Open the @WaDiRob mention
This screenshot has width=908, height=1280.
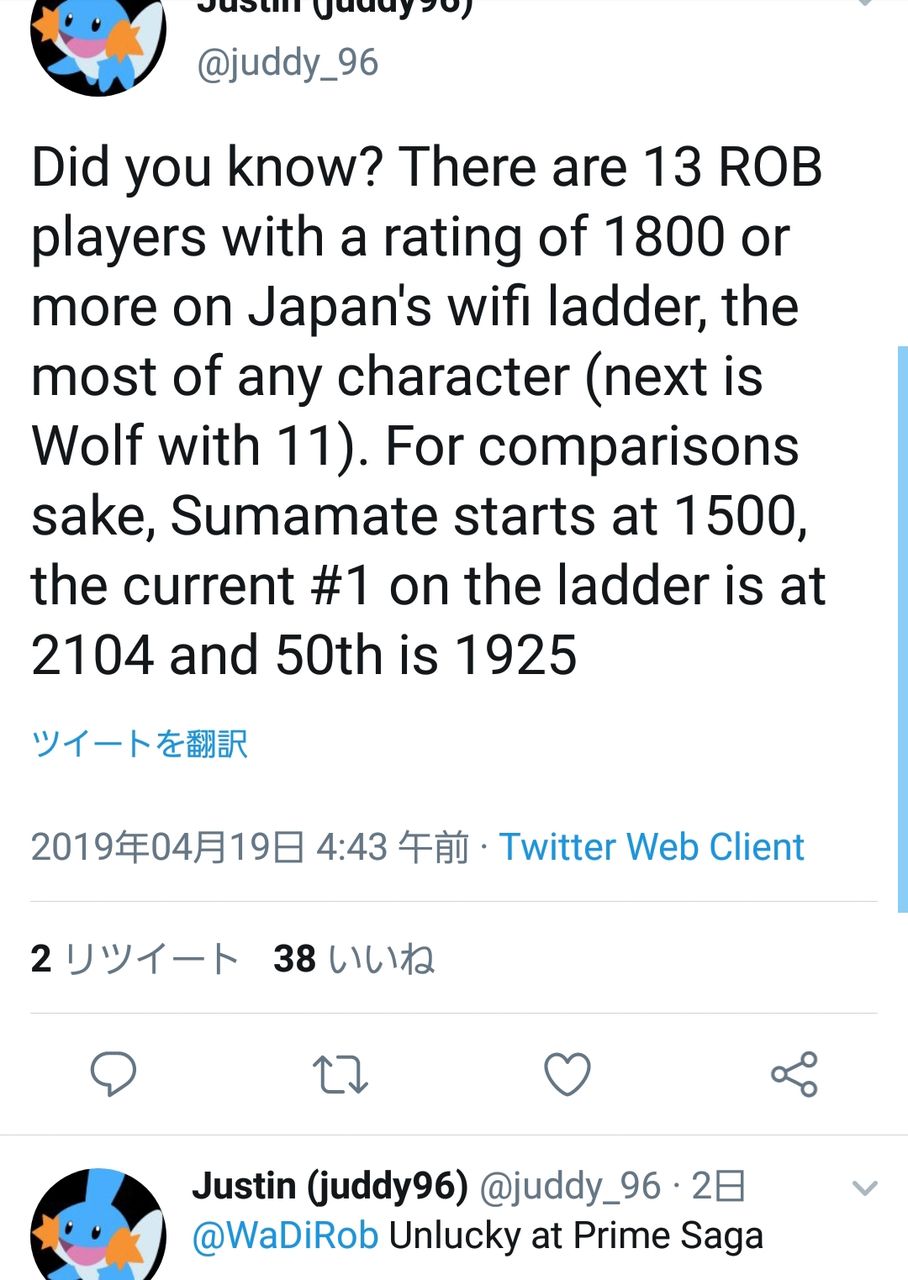tap(285, 1236)
